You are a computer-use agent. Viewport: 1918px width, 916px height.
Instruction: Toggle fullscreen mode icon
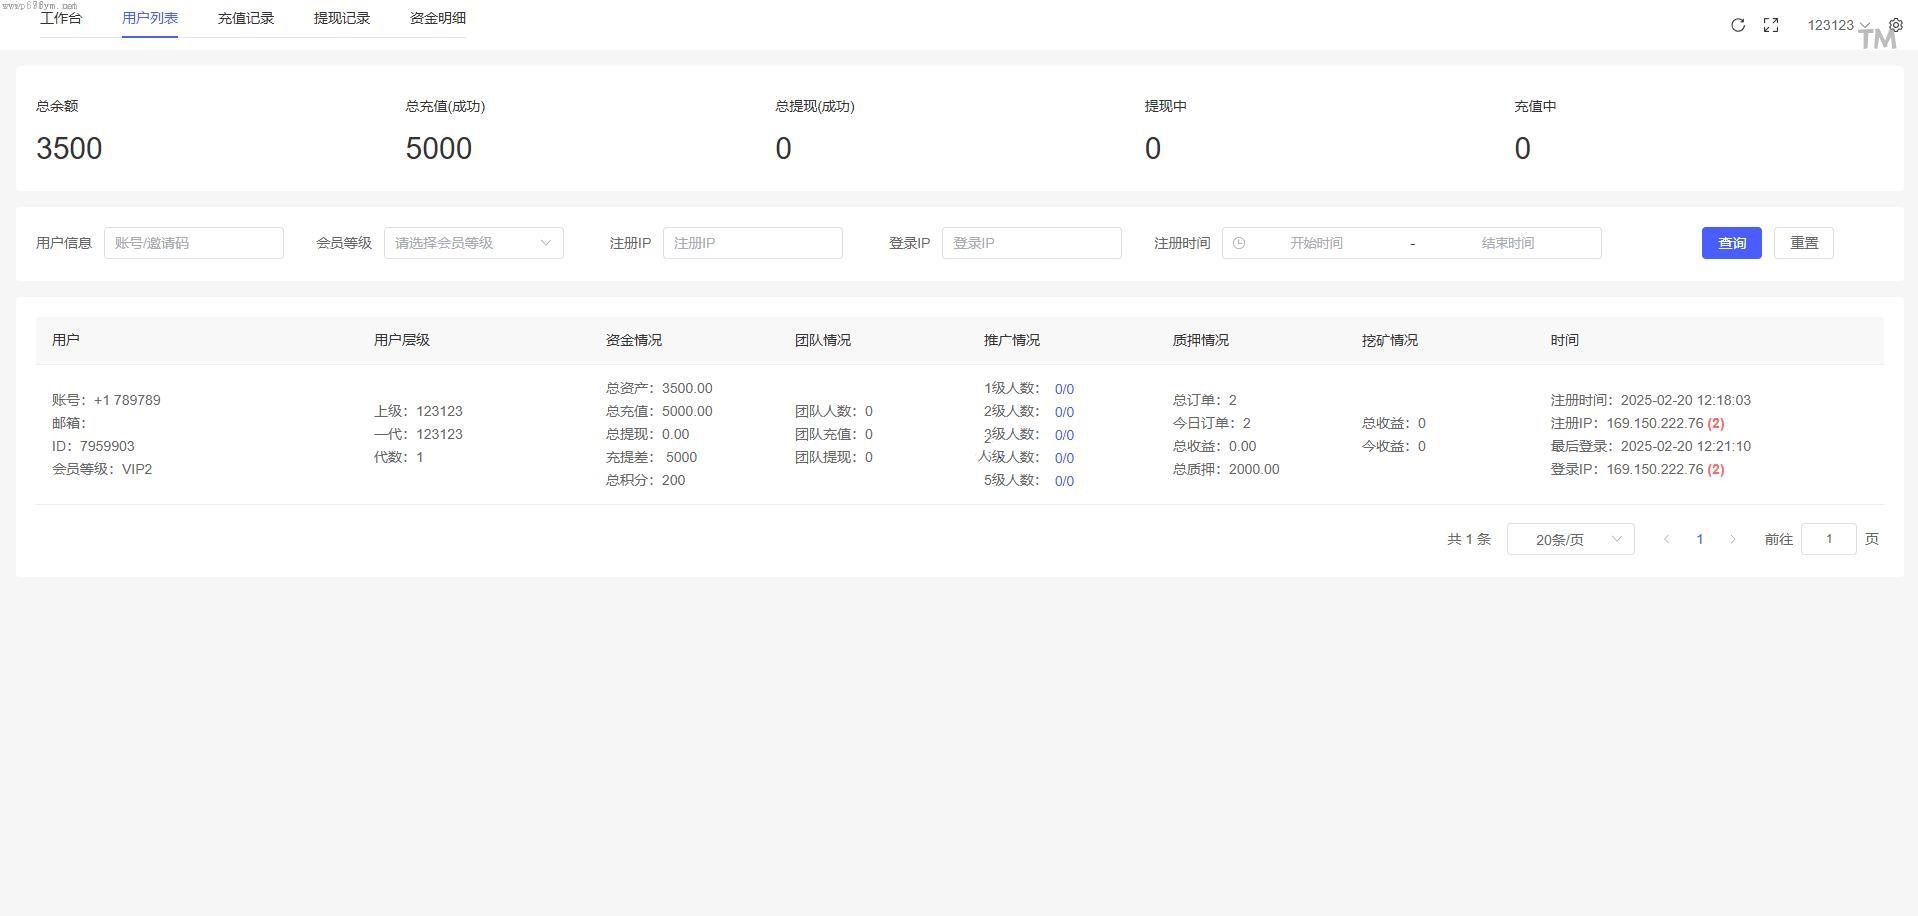1771,25
